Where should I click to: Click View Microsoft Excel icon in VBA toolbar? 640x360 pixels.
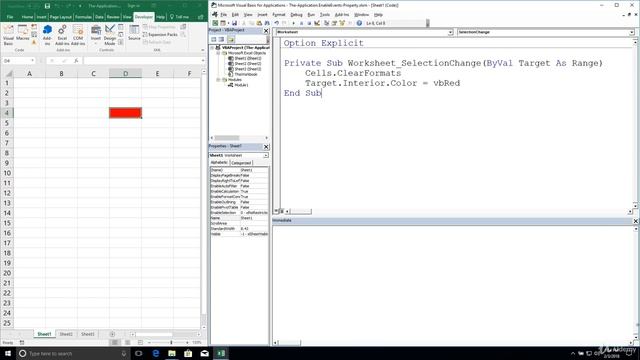[x=215, y=23]
